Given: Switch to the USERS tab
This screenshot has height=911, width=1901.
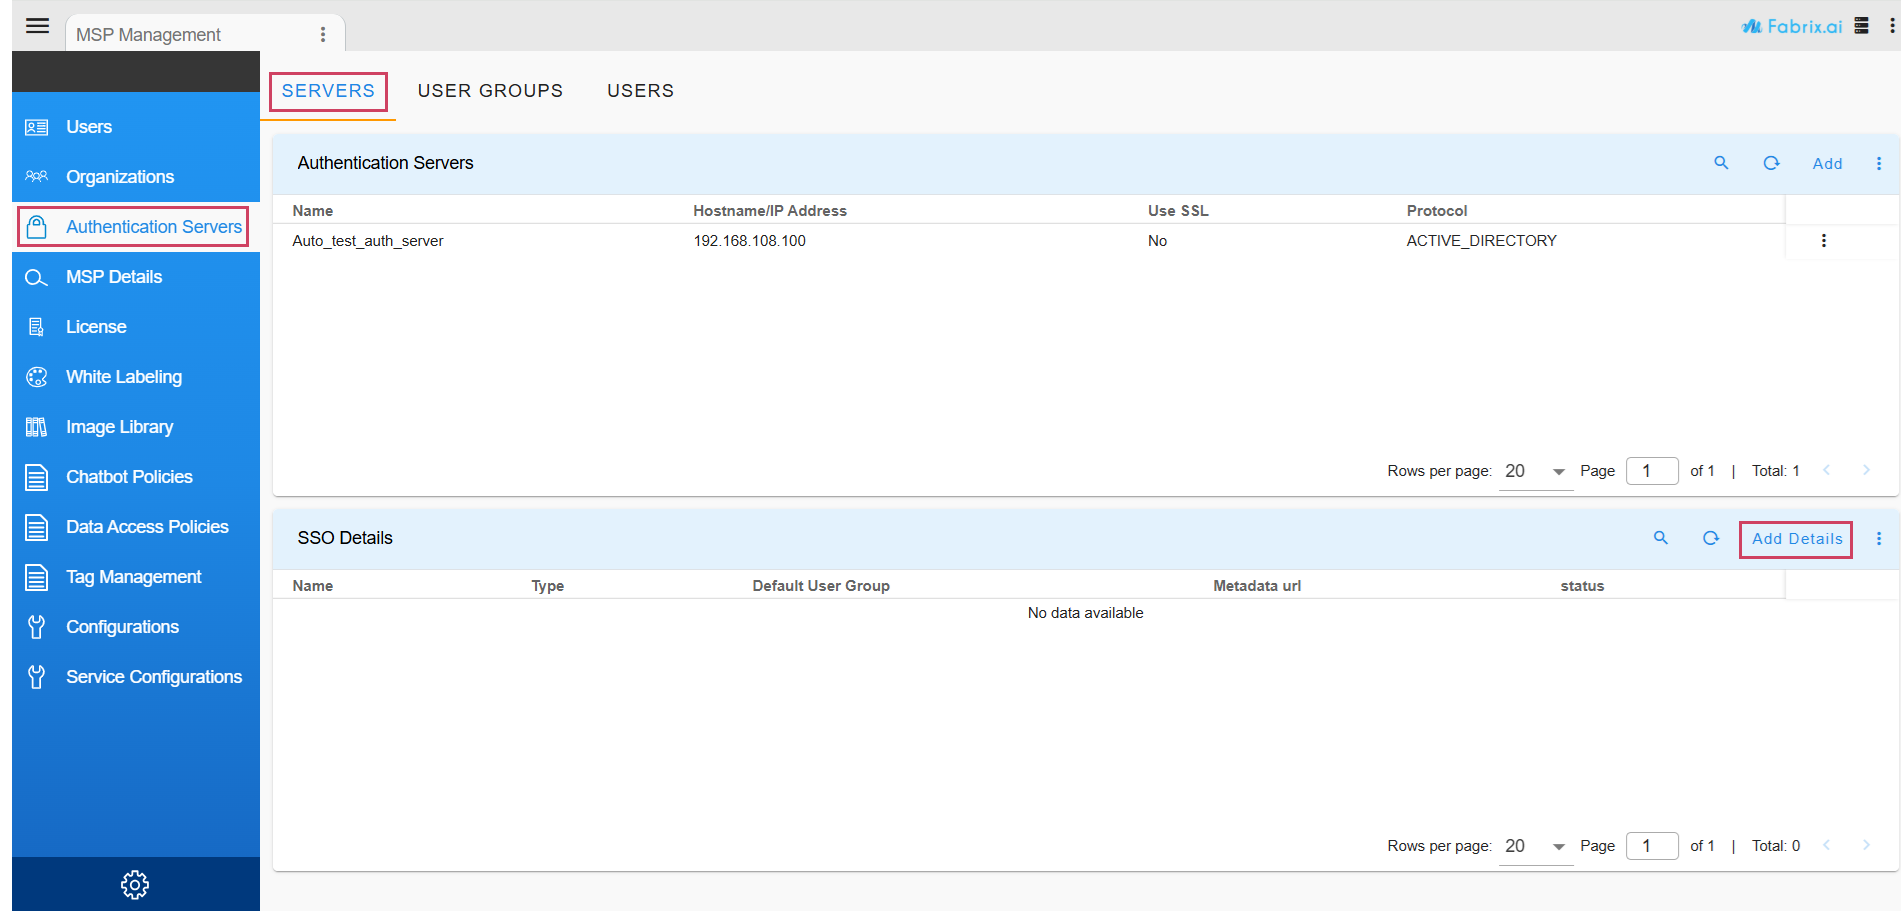Looking at the screenshot, I should 640,91.
